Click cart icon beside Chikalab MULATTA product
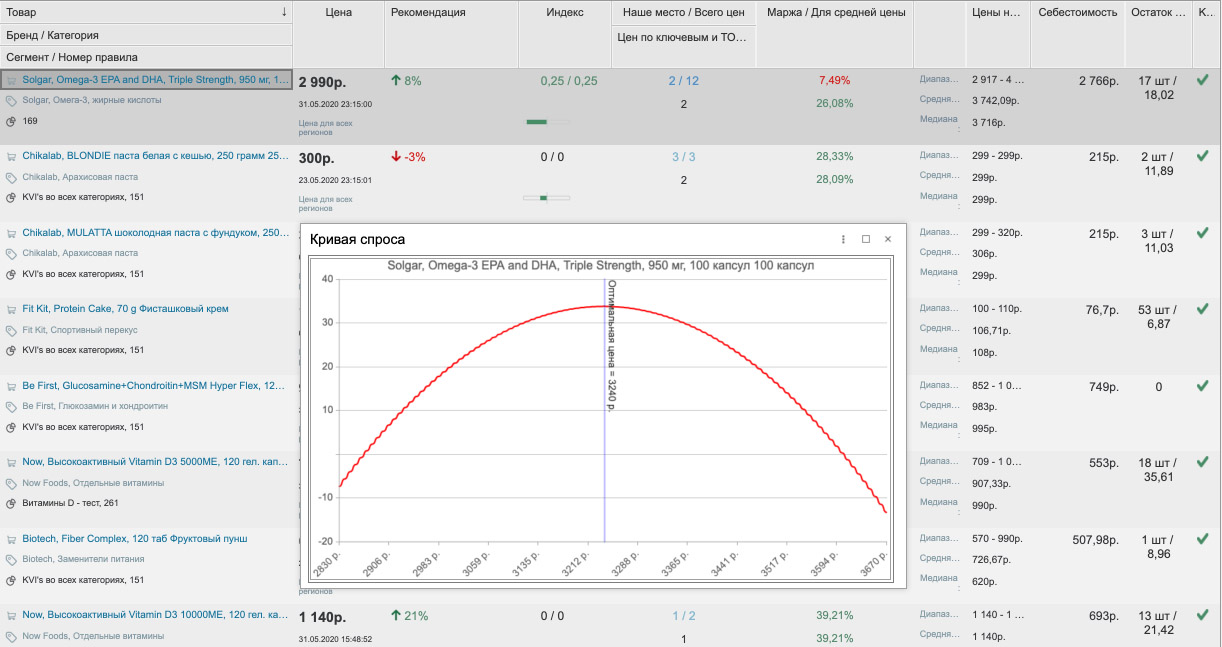The height and width of the screenshot is (647, 1222). pos(11,233)
